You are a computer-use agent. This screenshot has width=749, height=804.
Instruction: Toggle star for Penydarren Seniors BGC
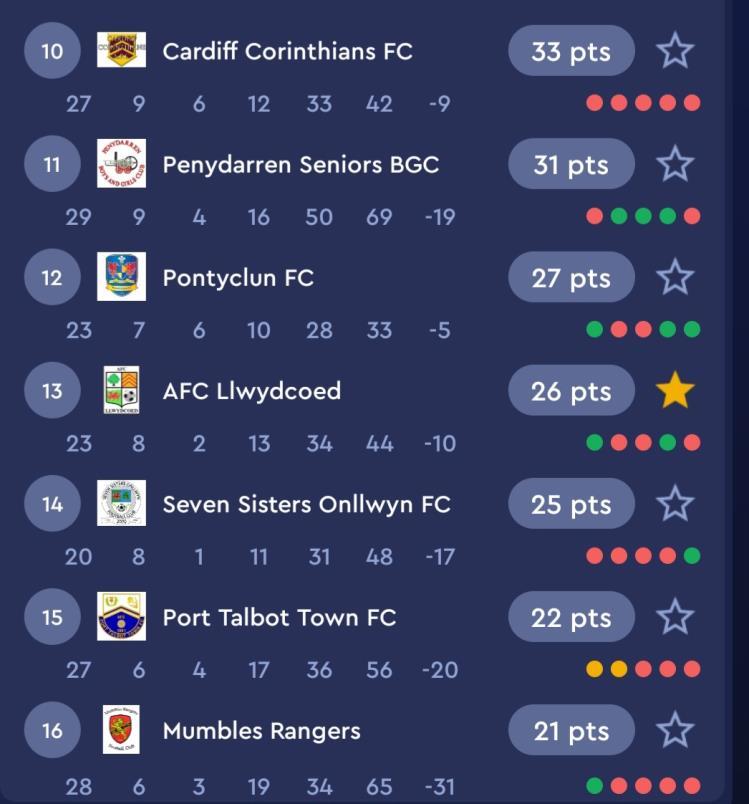[675, 164]
